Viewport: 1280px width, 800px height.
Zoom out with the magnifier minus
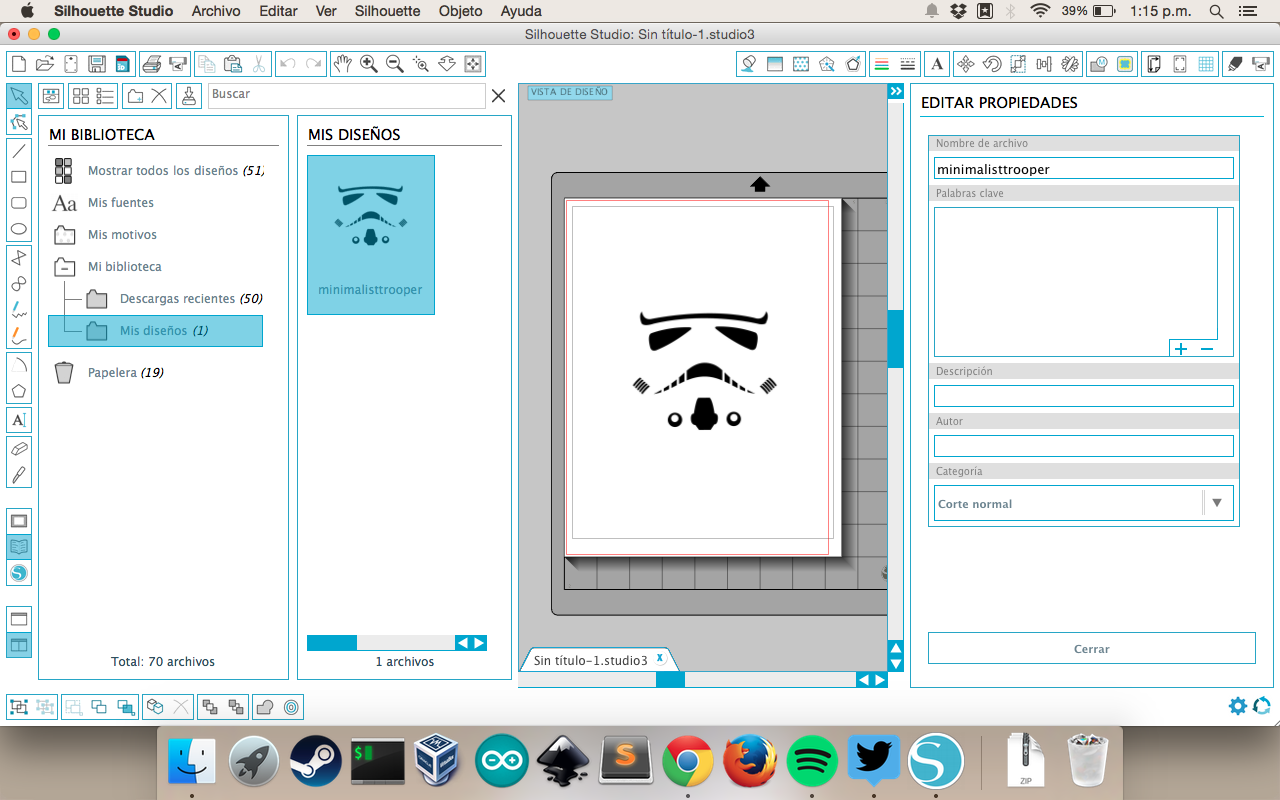[395, 64]
